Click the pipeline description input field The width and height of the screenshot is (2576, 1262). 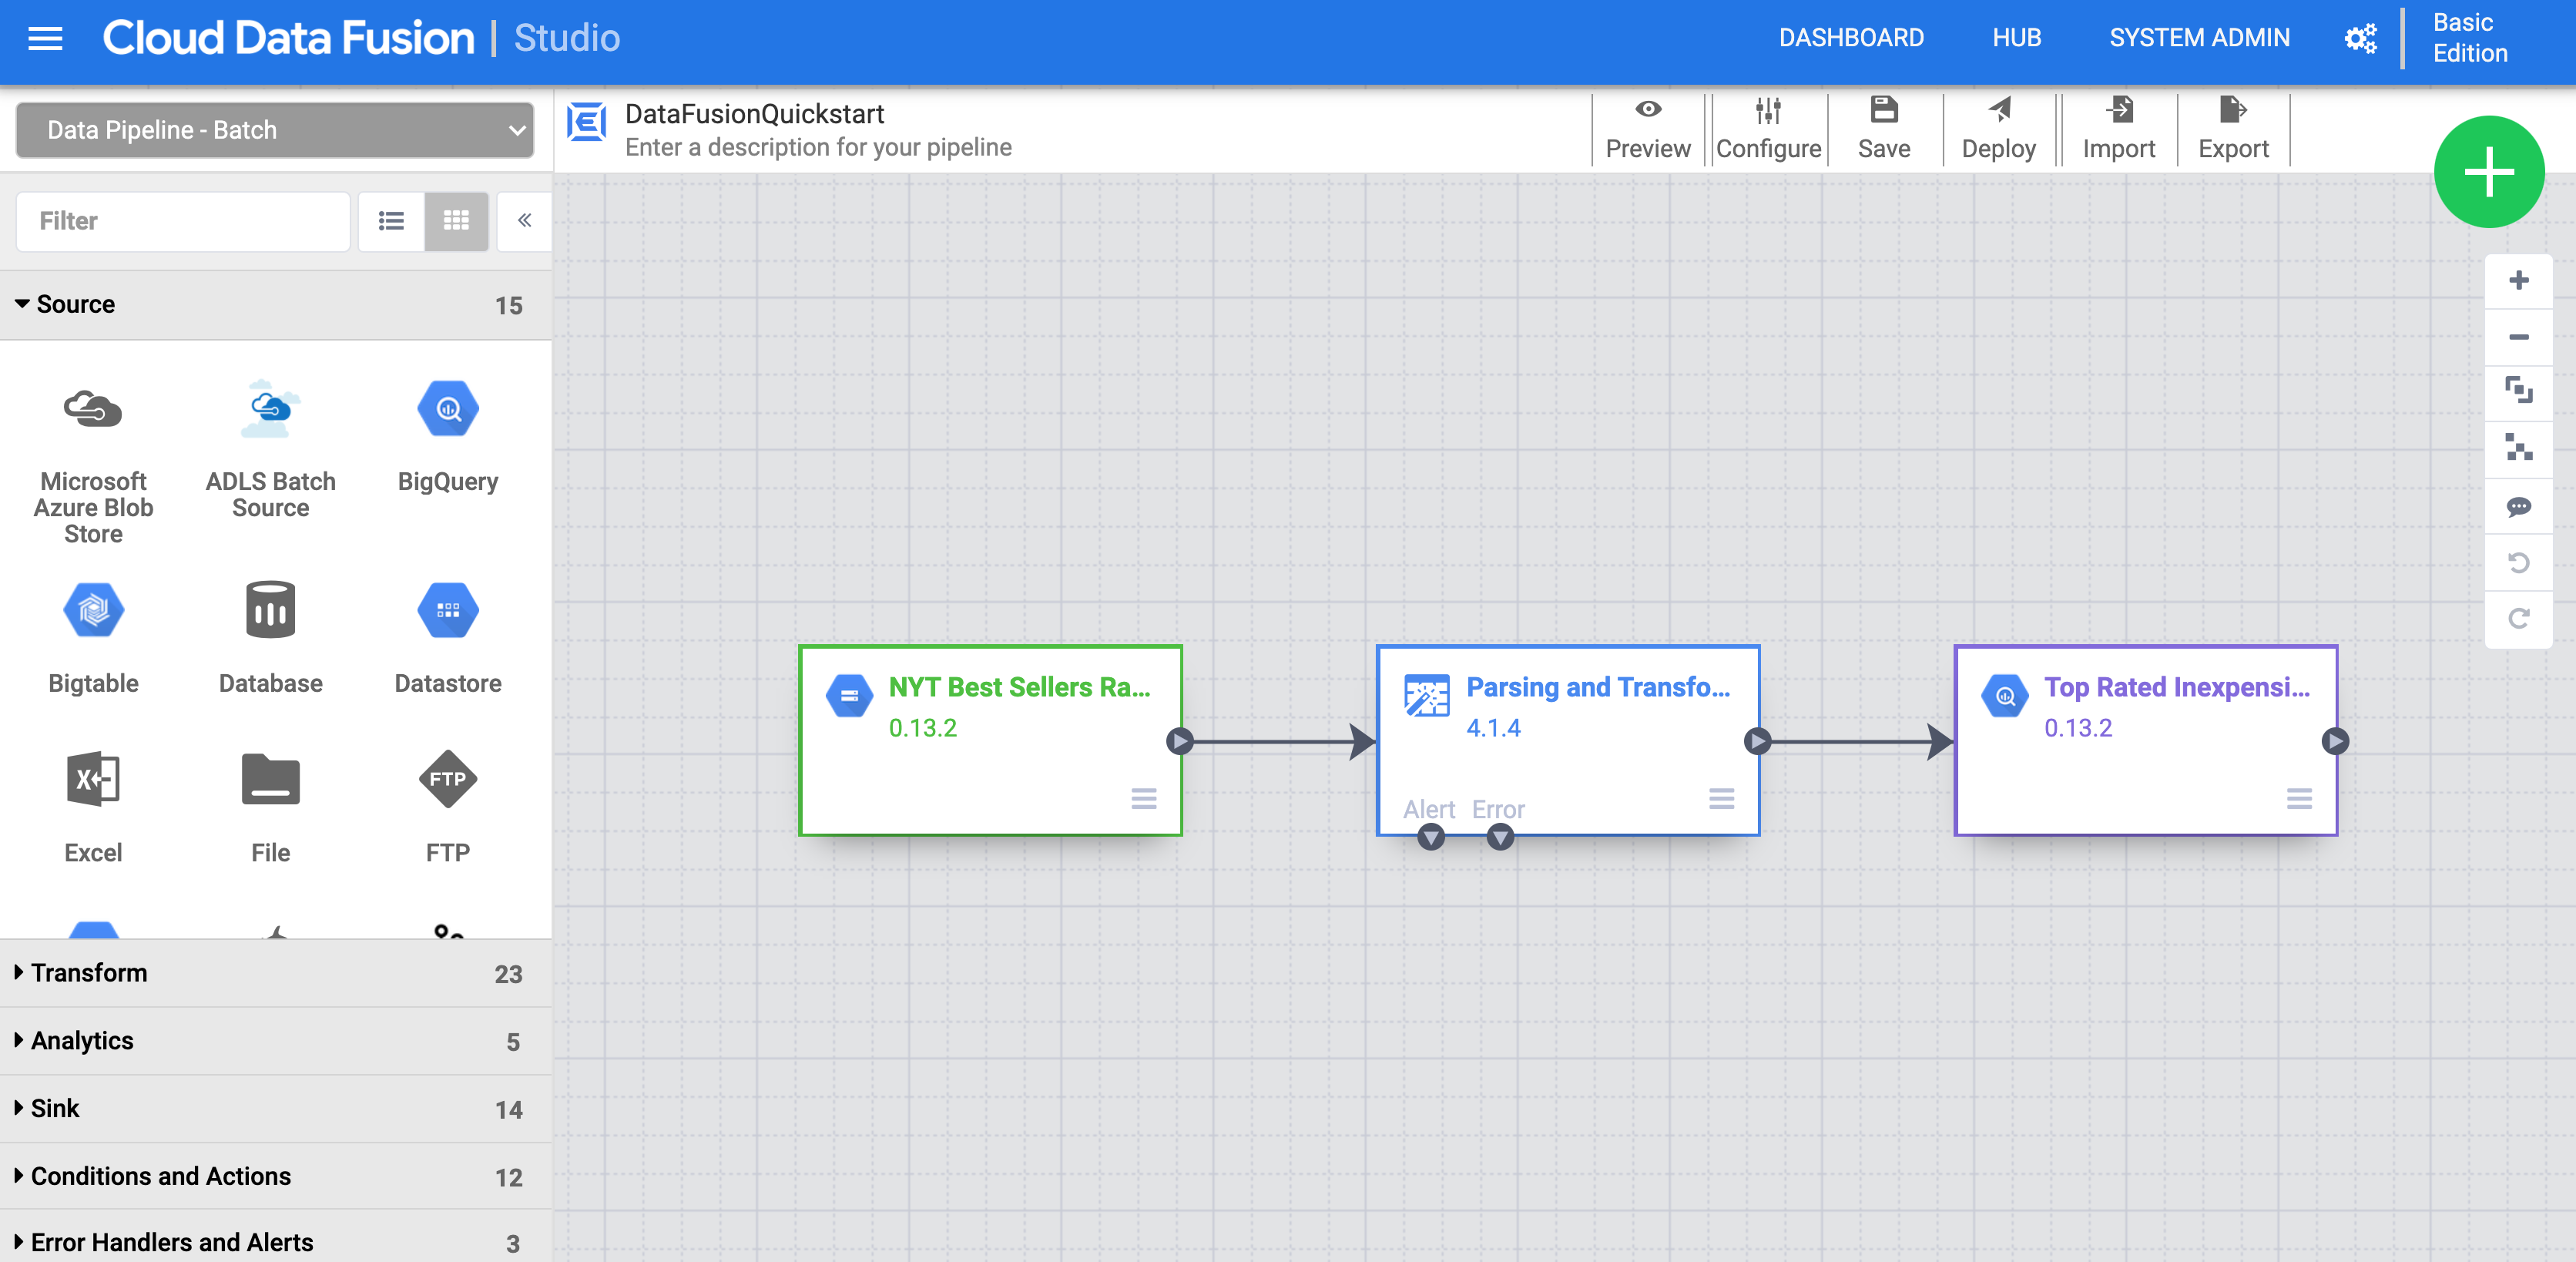point(818,146)
